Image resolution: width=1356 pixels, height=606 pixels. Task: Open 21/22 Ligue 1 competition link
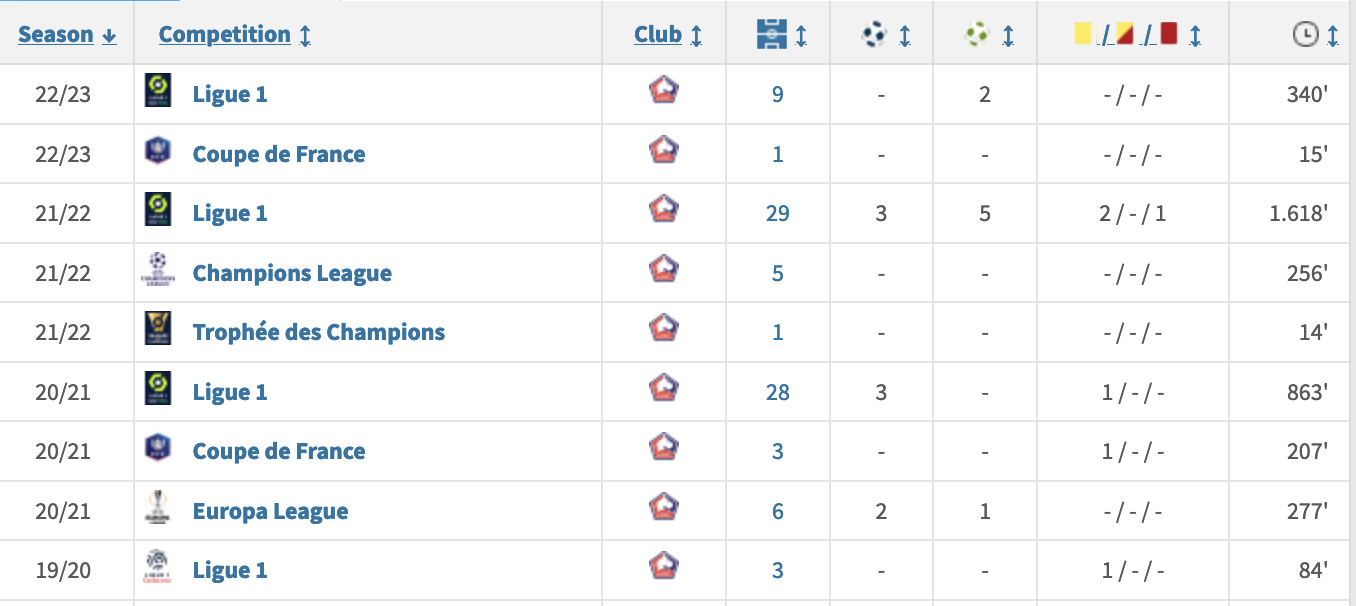(x=230, y=213)
